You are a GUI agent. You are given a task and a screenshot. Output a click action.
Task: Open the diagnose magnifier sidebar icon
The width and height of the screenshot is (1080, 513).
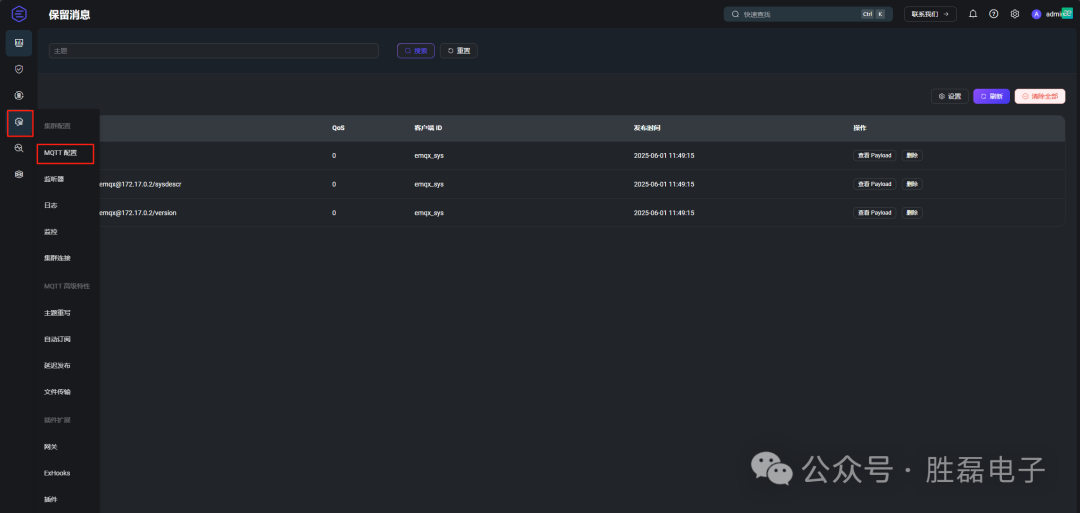pyautogui.click(x=19, y=148)
